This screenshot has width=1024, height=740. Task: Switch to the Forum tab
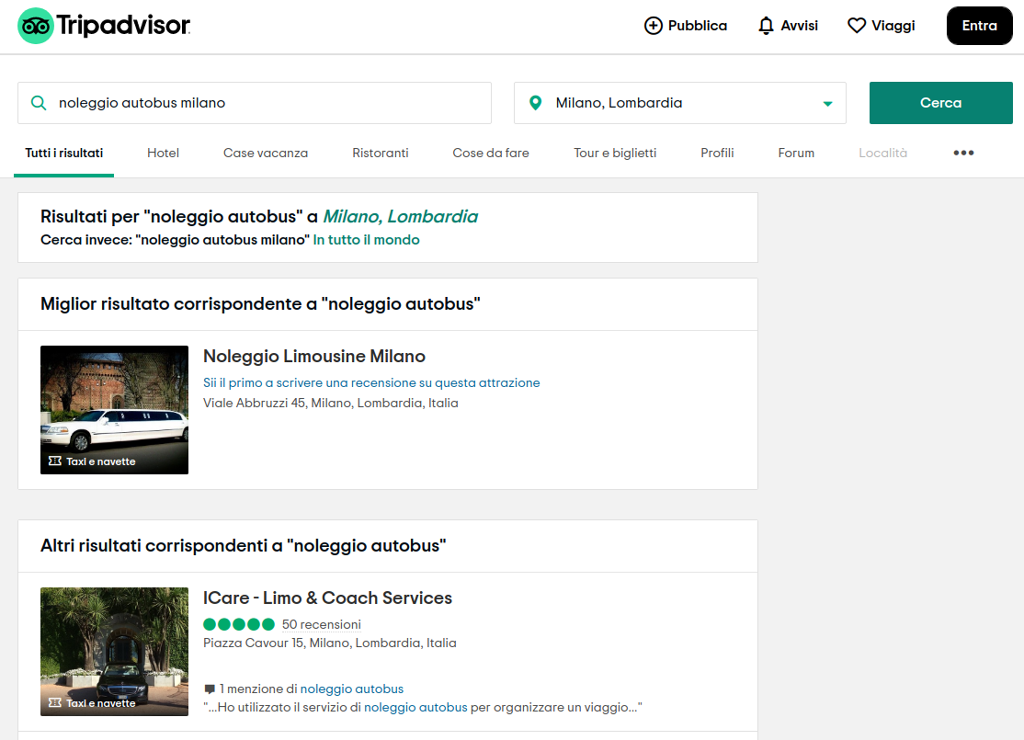796,153
